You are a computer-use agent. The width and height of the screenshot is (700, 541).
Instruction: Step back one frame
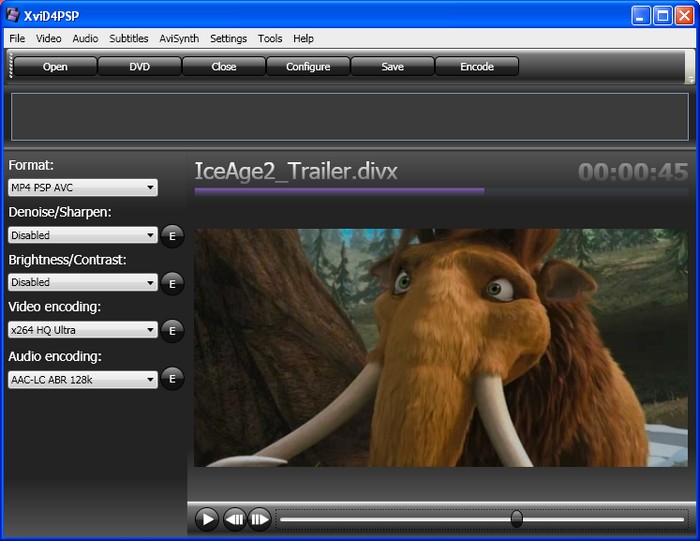pyautogui.click(x=234, y=518)
